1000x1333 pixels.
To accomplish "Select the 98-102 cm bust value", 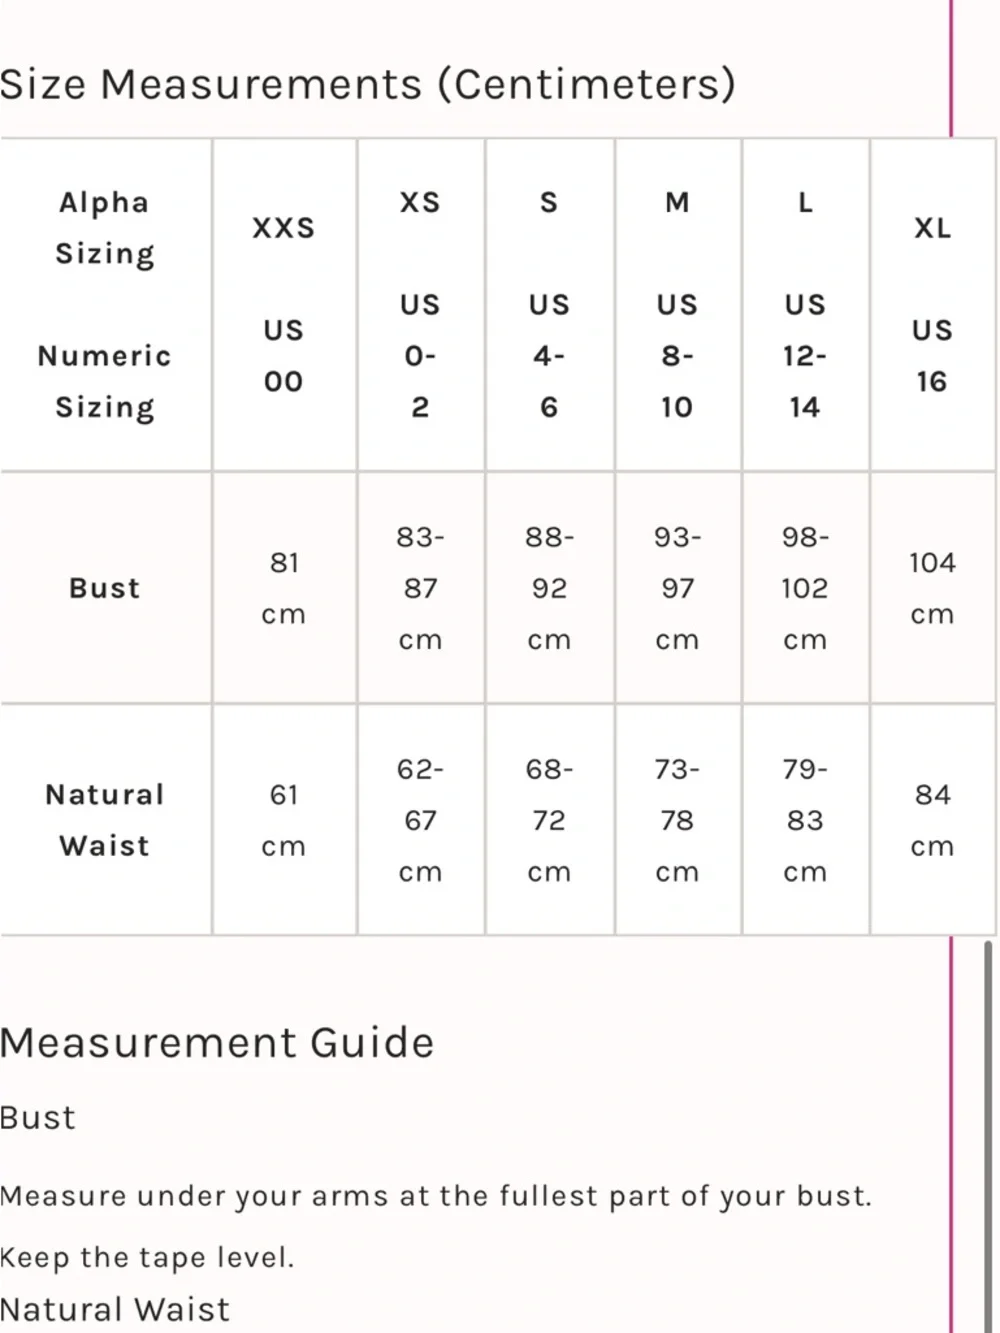I will click(x=806, y=588).
